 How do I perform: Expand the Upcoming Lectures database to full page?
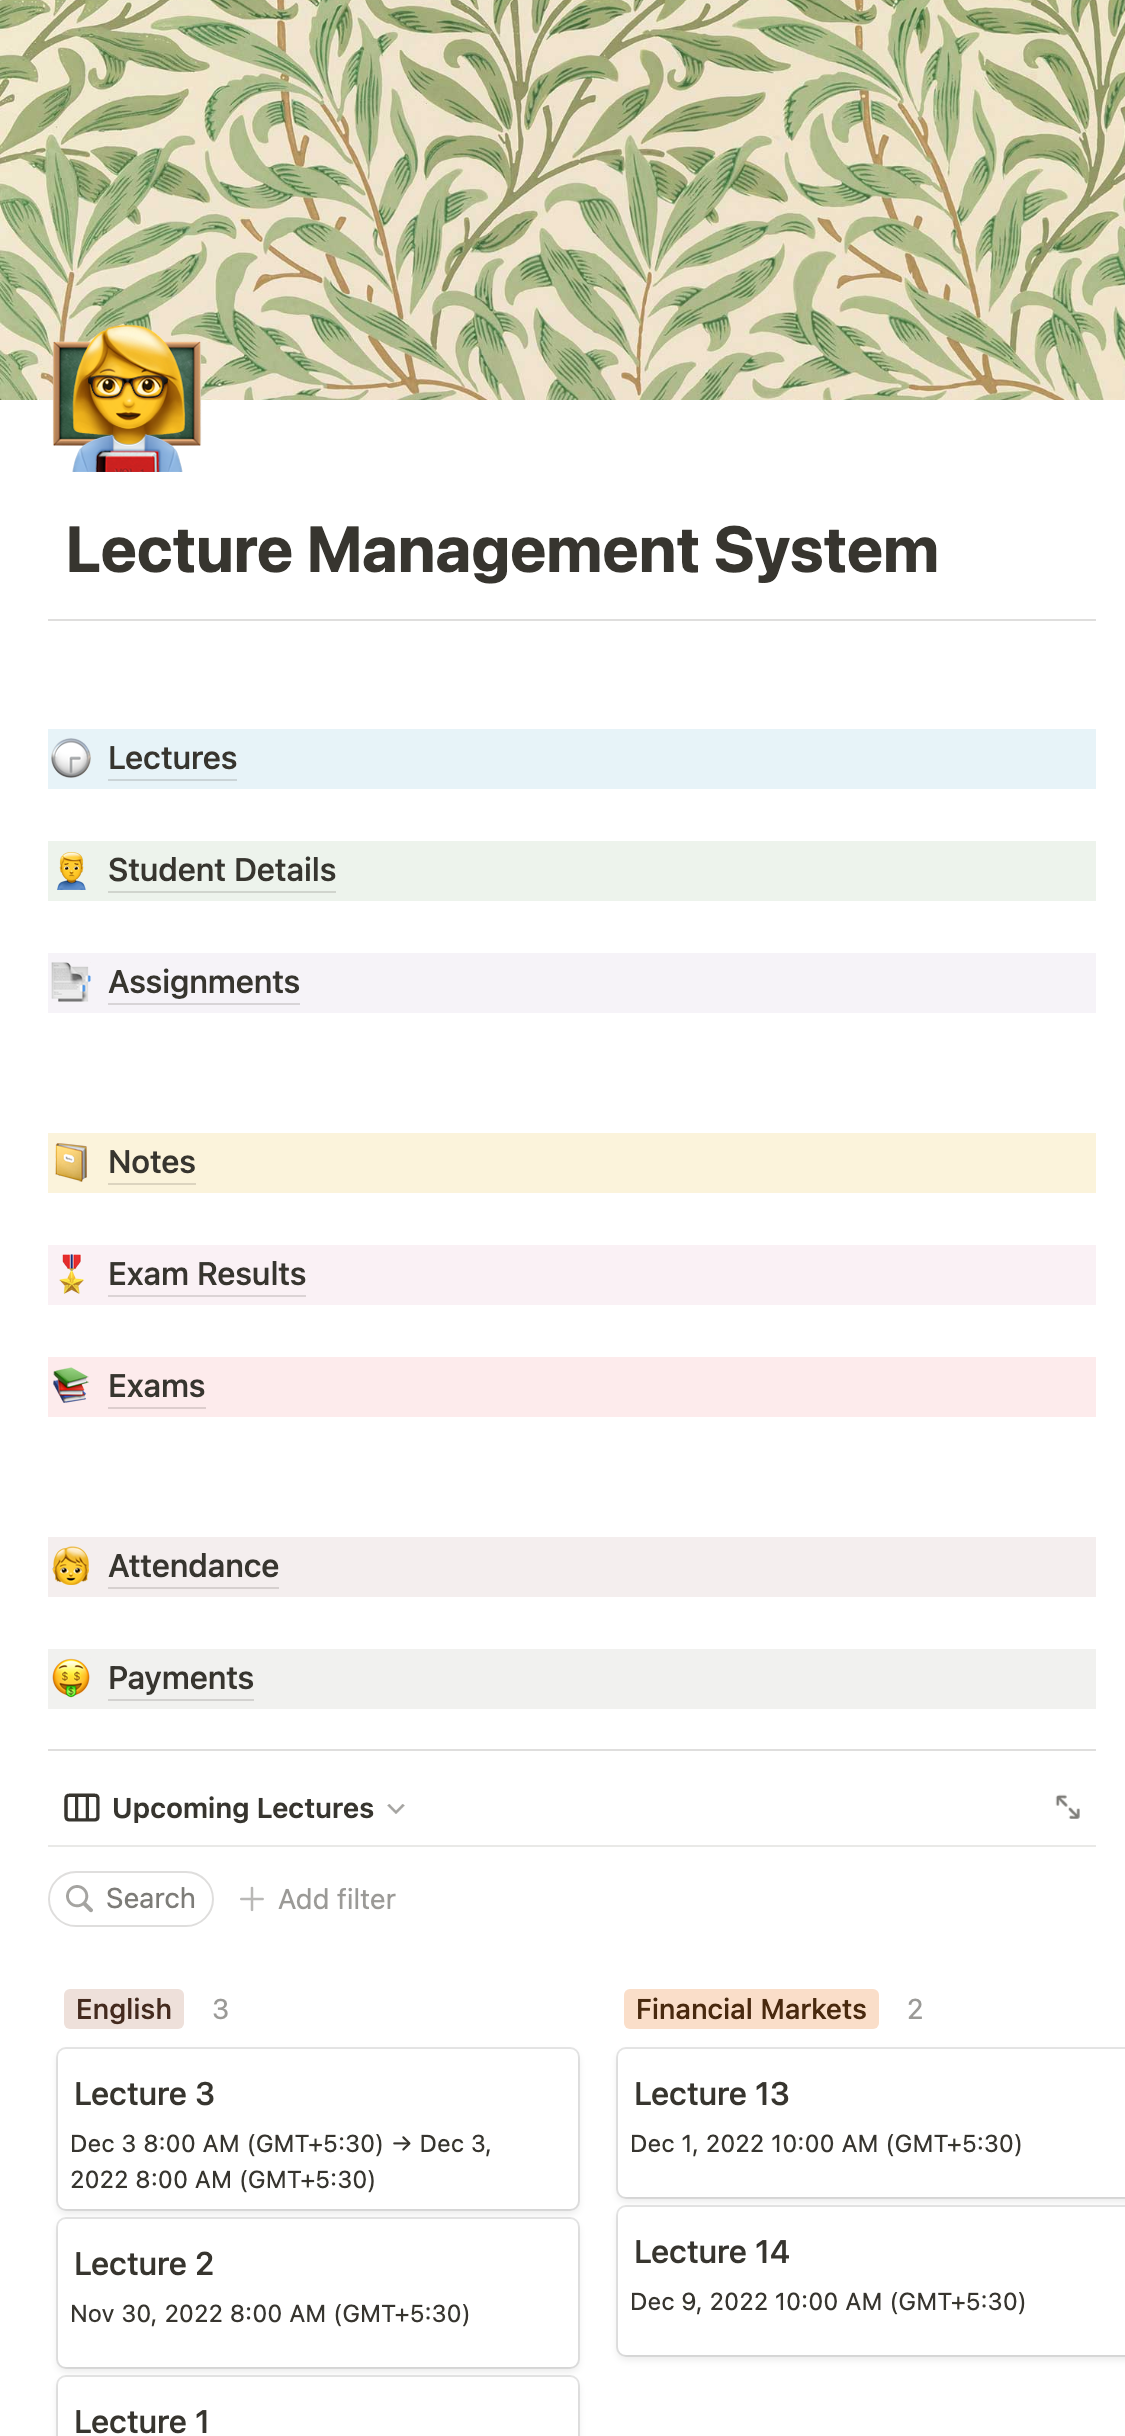pyautogui.click(x=1067, y=1807)
